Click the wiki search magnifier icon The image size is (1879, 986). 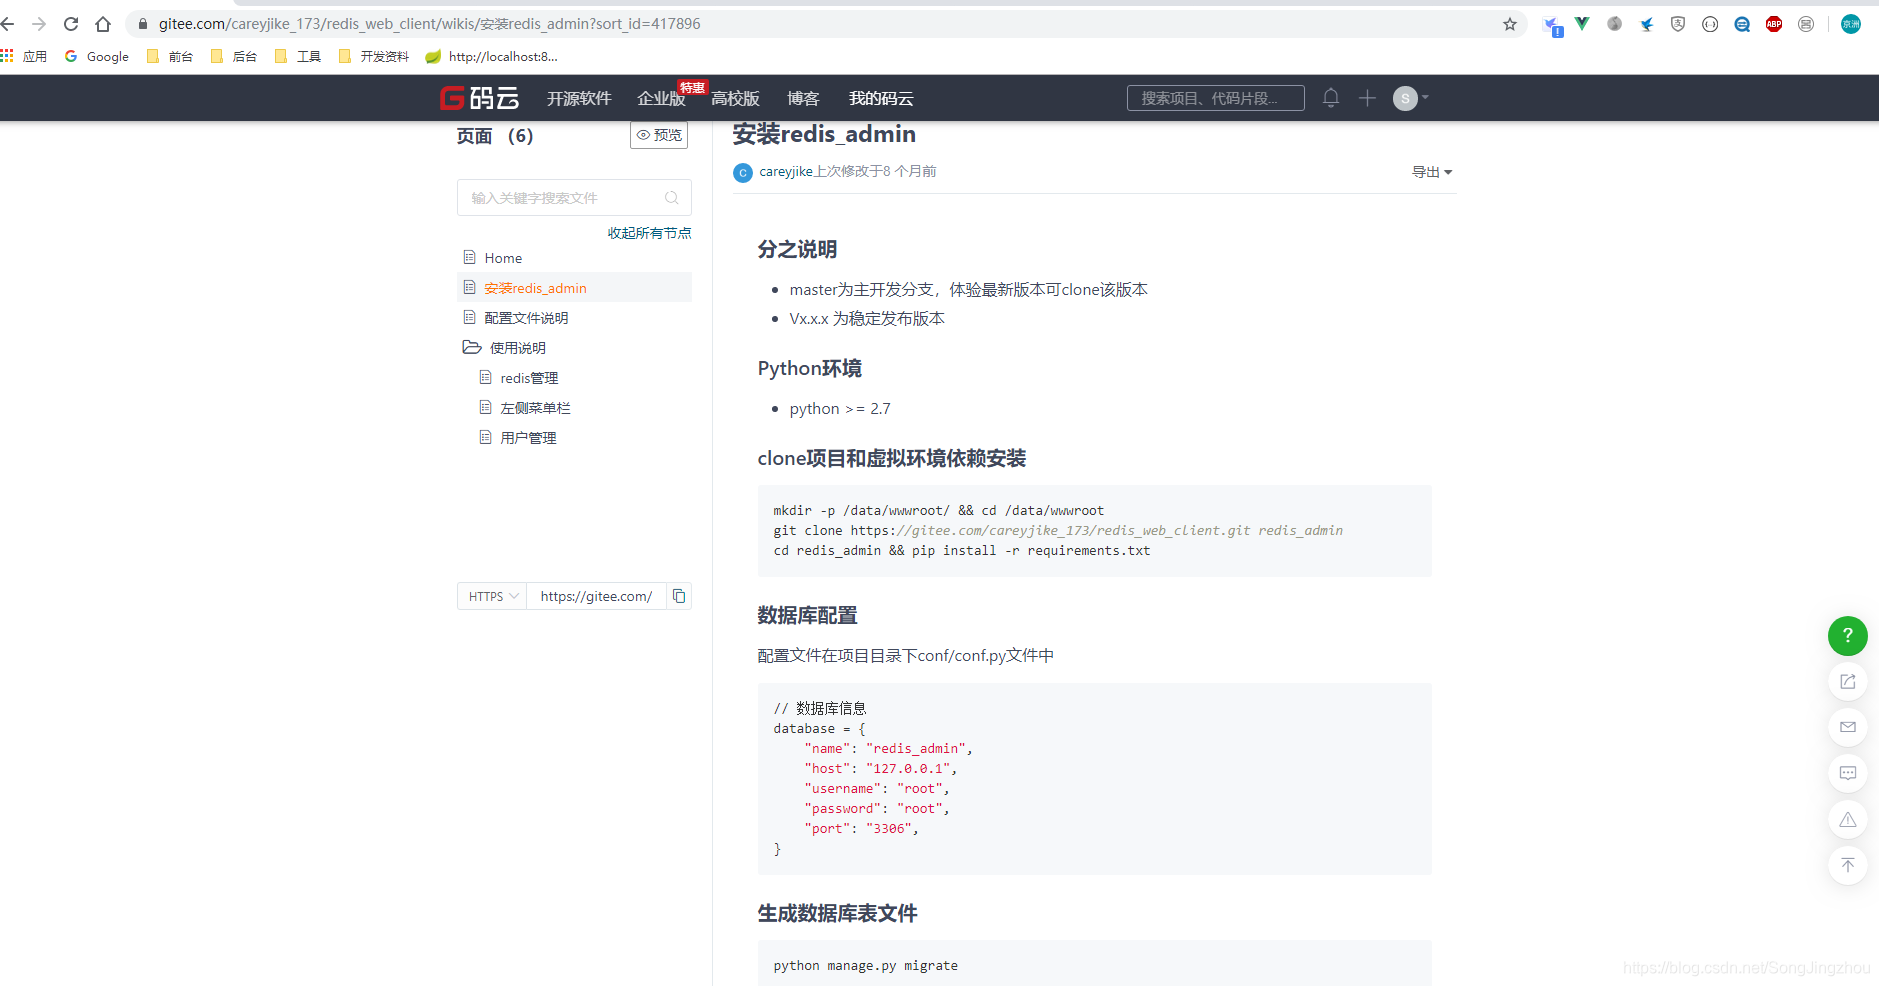pos(672,198)
